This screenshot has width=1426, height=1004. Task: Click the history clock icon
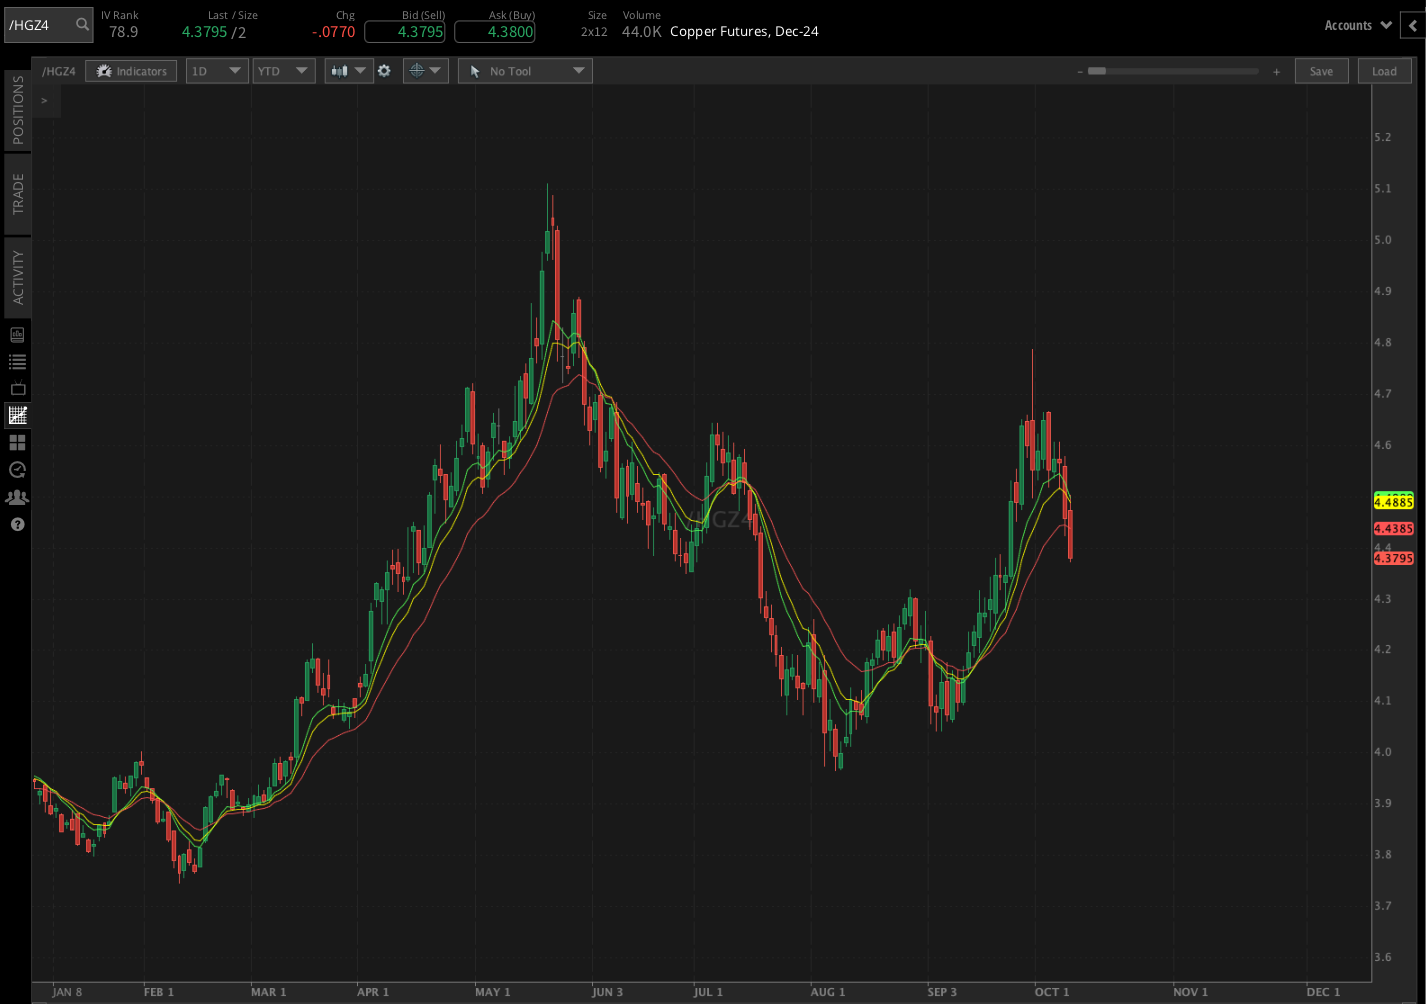pos(17,469)
